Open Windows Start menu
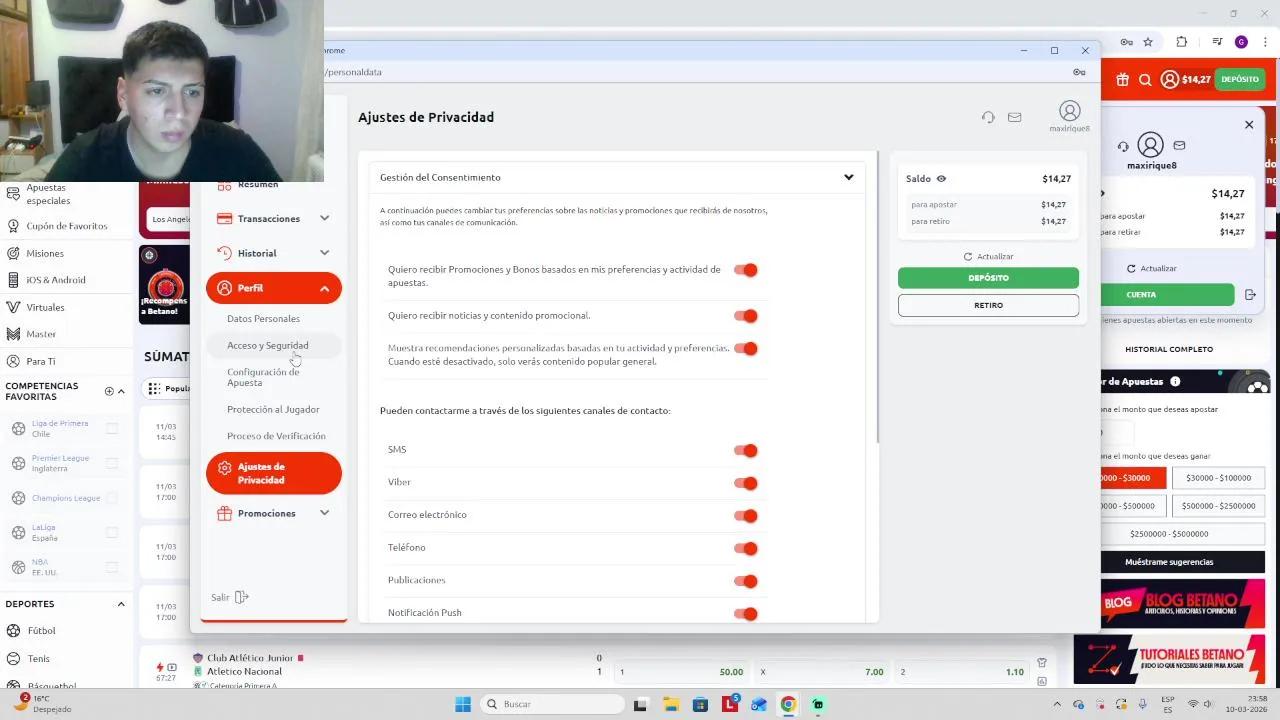This screenshot has height=720, width=1280. click(x=463, y=704)
